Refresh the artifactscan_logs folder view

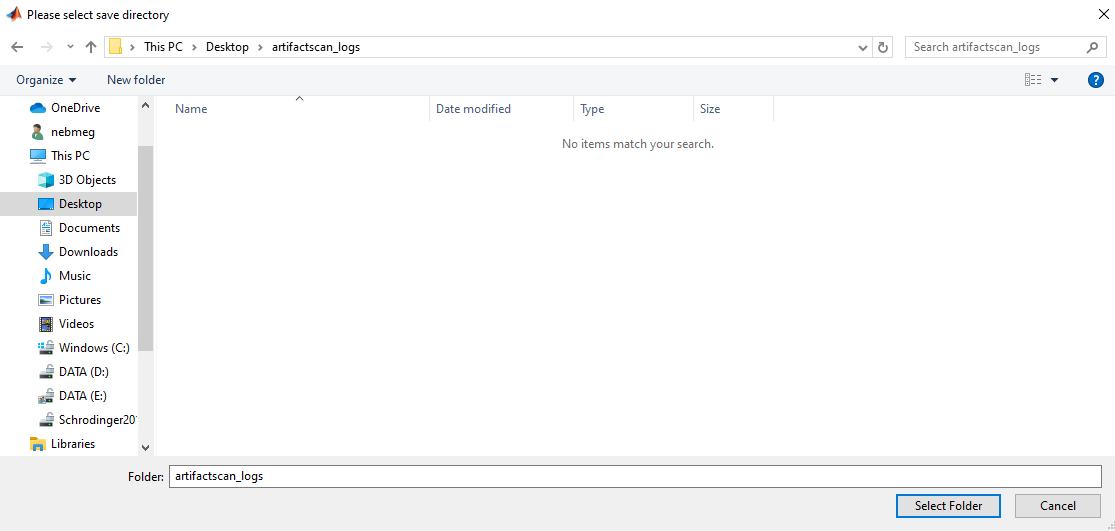[x=883, y=48]
